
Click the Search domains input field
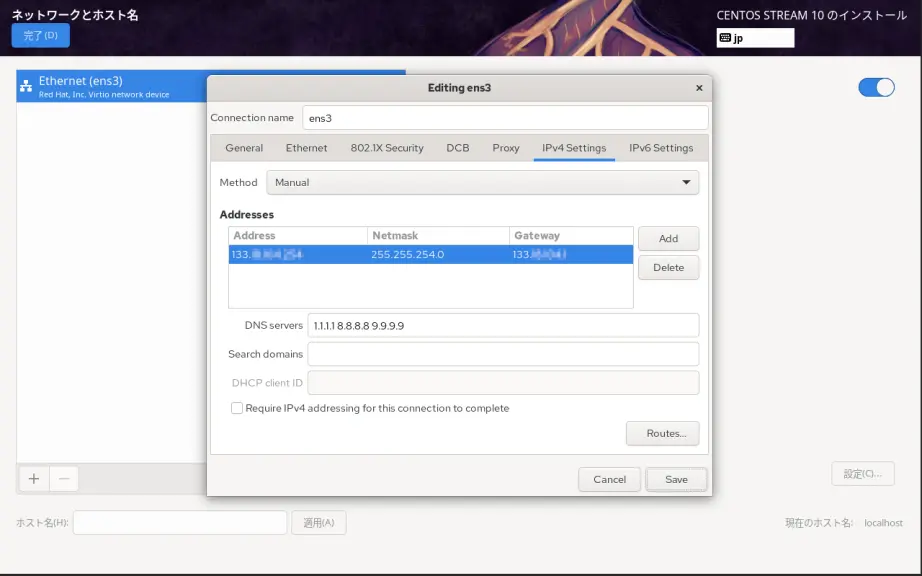coord(503,354)
